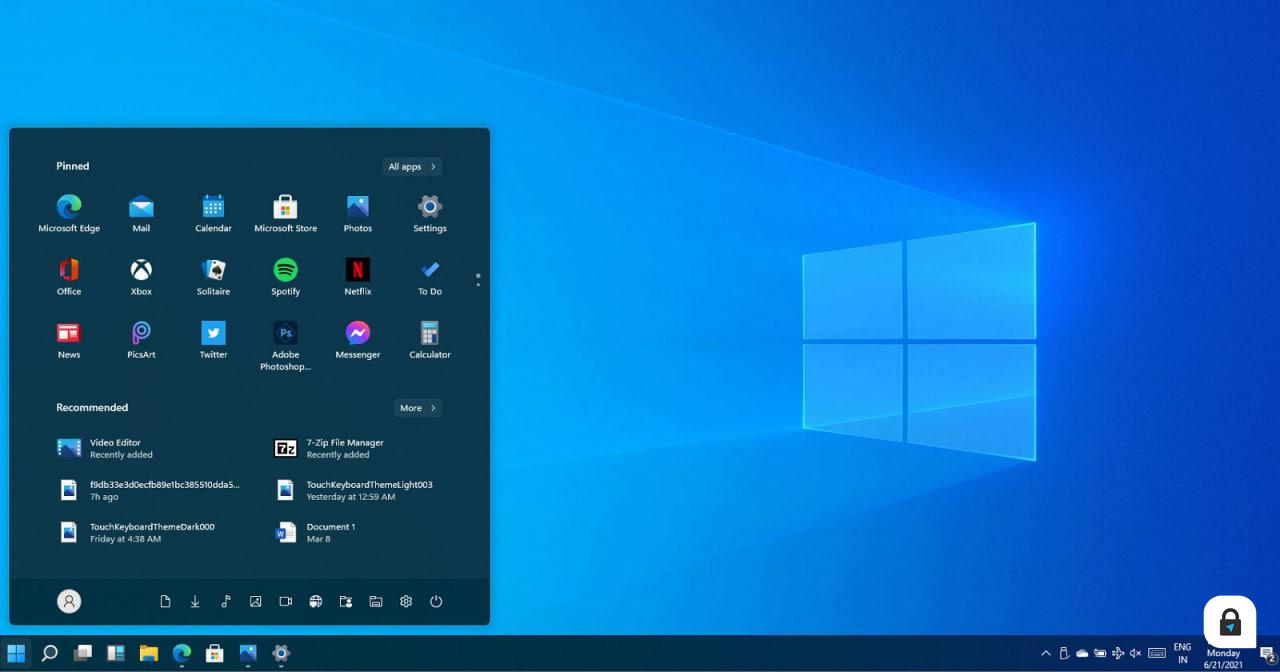The width and height of the screenshot is (1280, 672).
Task: Open the touch keyboard tray icon
Action: click(1157, 653)
